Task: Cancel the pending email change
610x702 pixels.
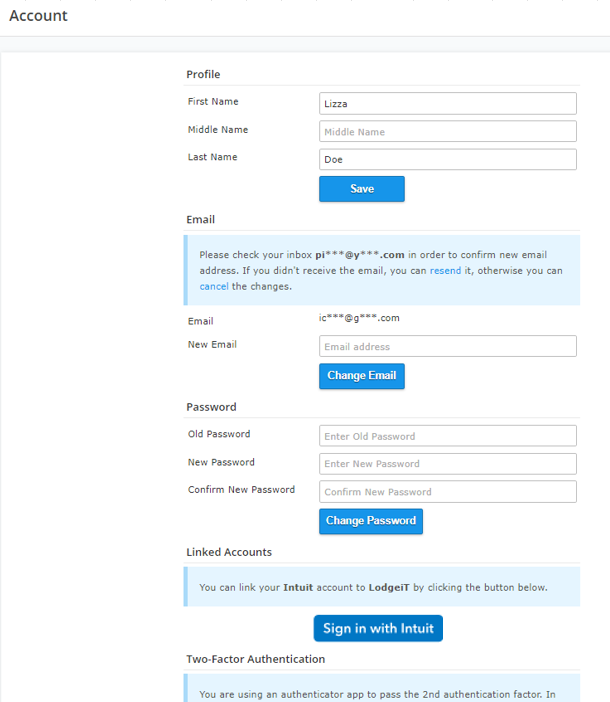Action: click(x=214, y=286)
